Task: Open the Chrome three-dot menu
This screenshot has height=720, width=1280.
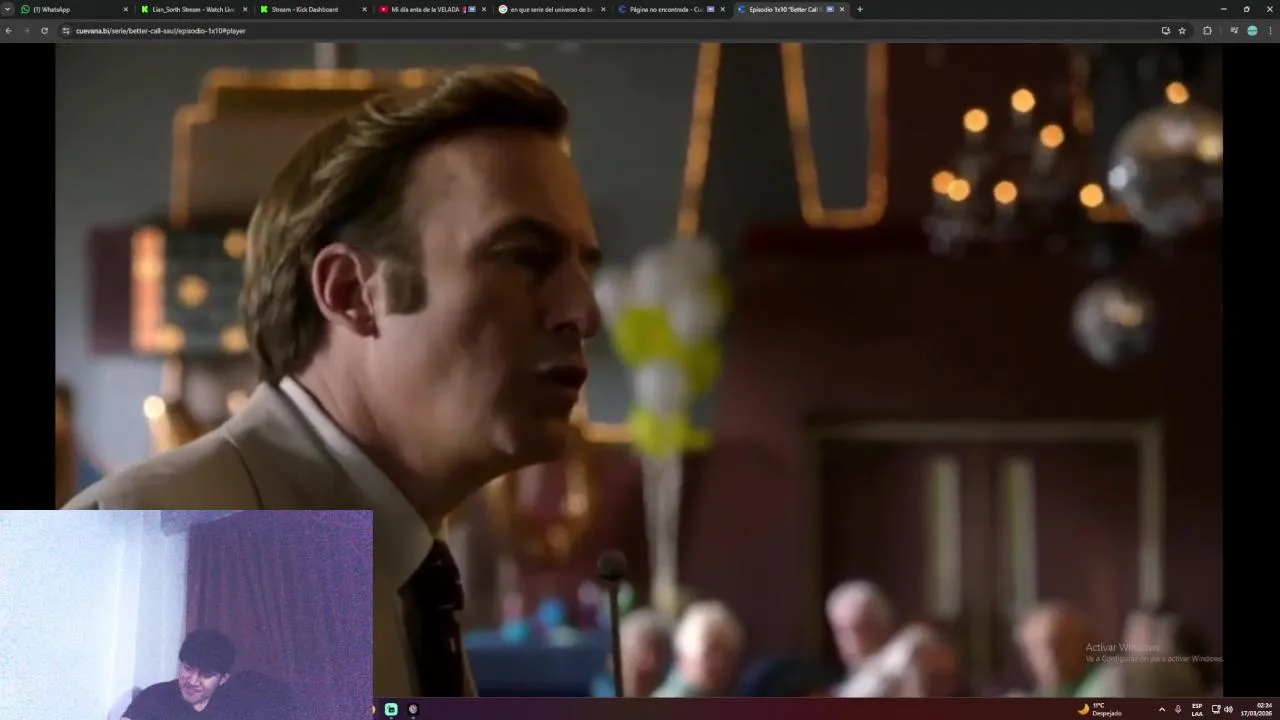Action: pyautogui.click(x=1270, y=31)
